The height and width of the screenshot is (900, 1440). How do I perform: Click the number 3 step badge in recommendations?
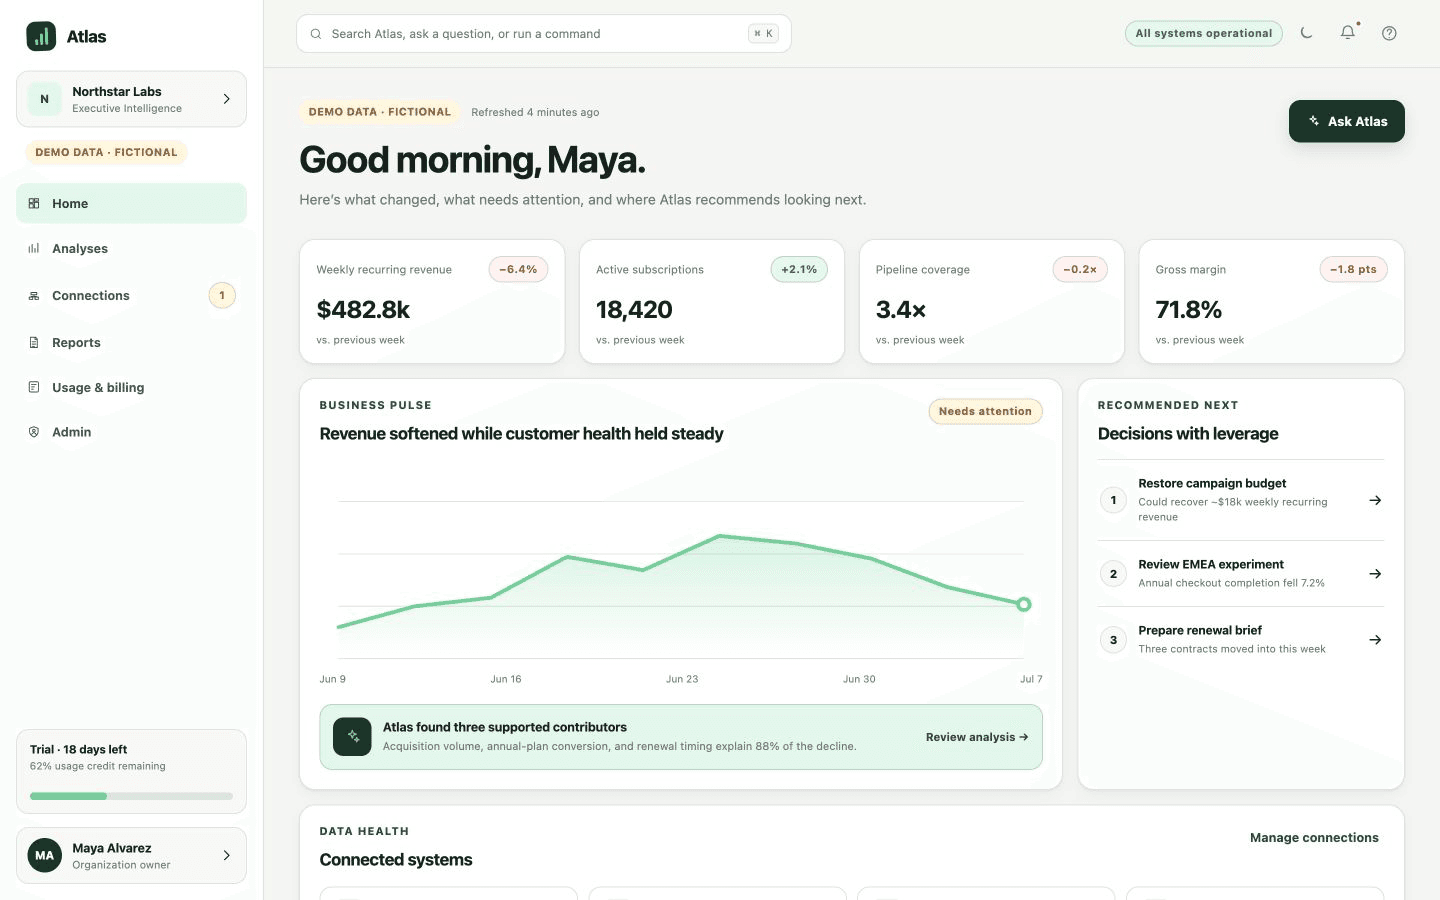click(x=1113, y=640)
